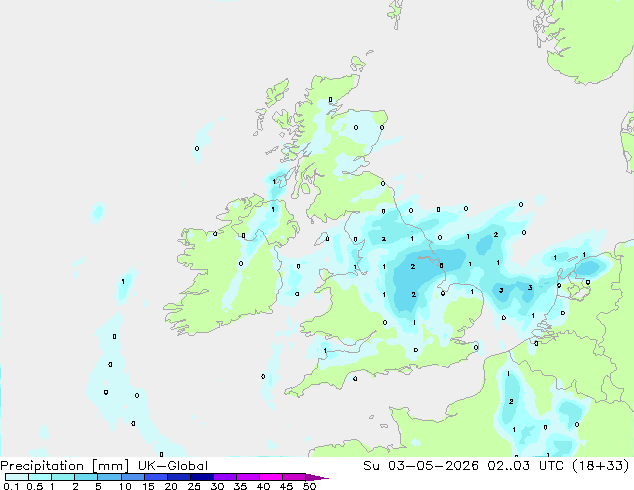Screen dimensions: 634x490
Task: Click the 25 to 30 mm navy swatch
Action: 202,477
